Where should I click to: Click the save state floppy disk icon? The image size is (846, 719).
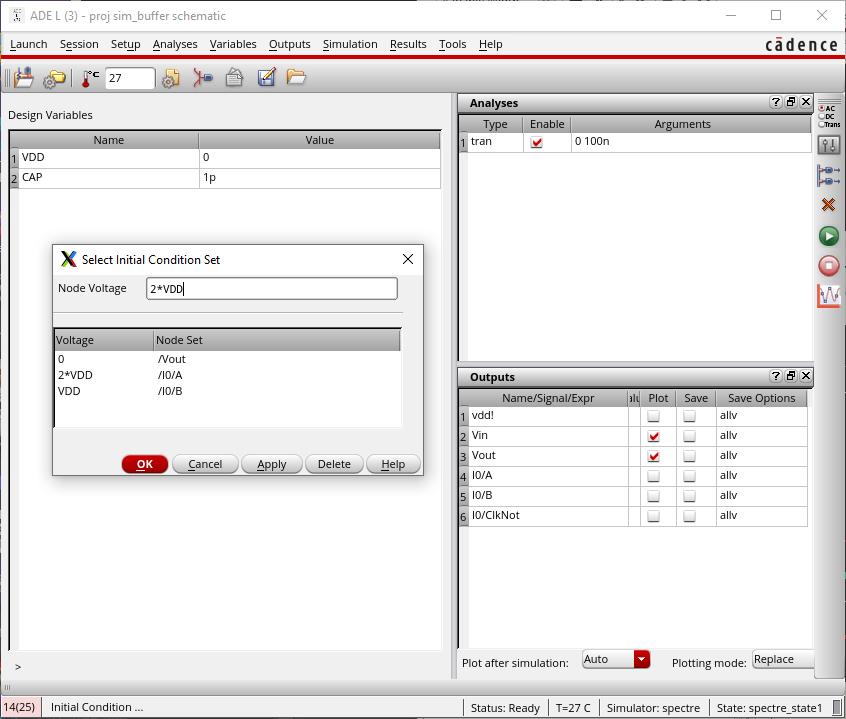pyautogui.click(x=266, y=78)
